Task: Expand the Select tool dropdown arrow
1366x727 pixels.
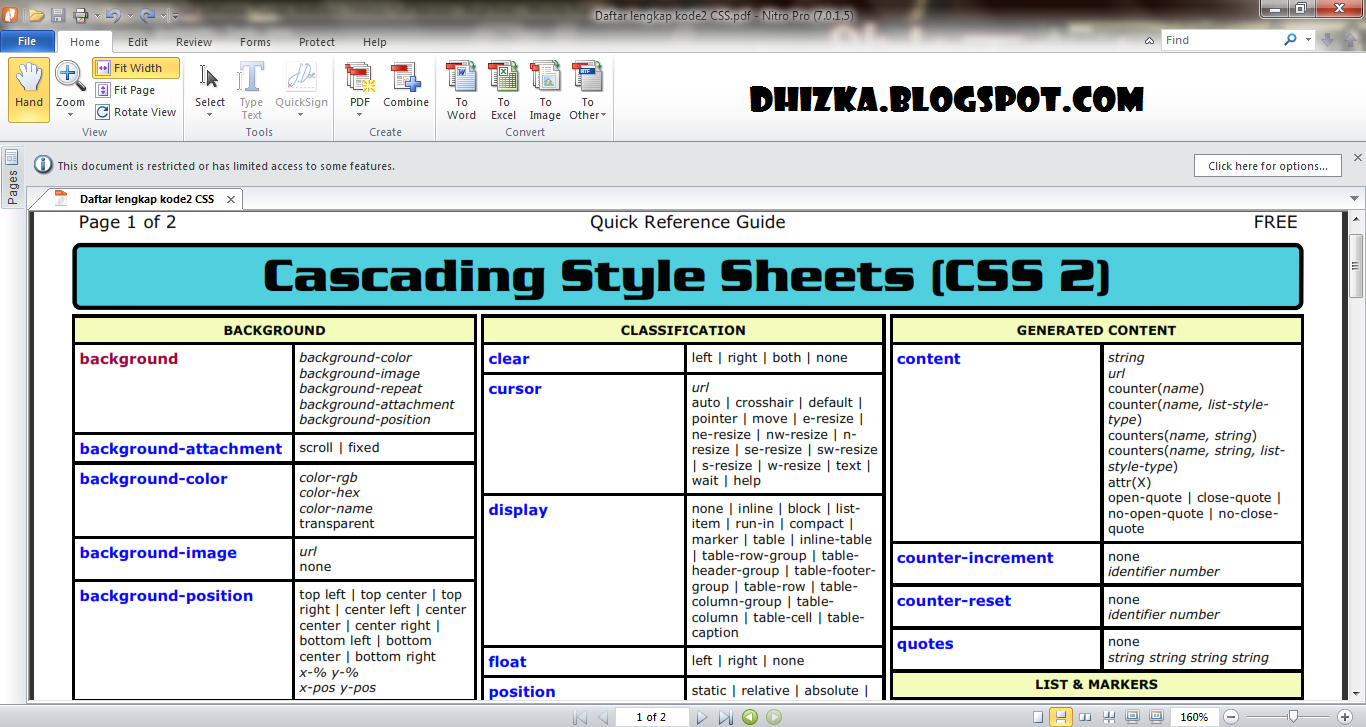Action: click(210, 115)
